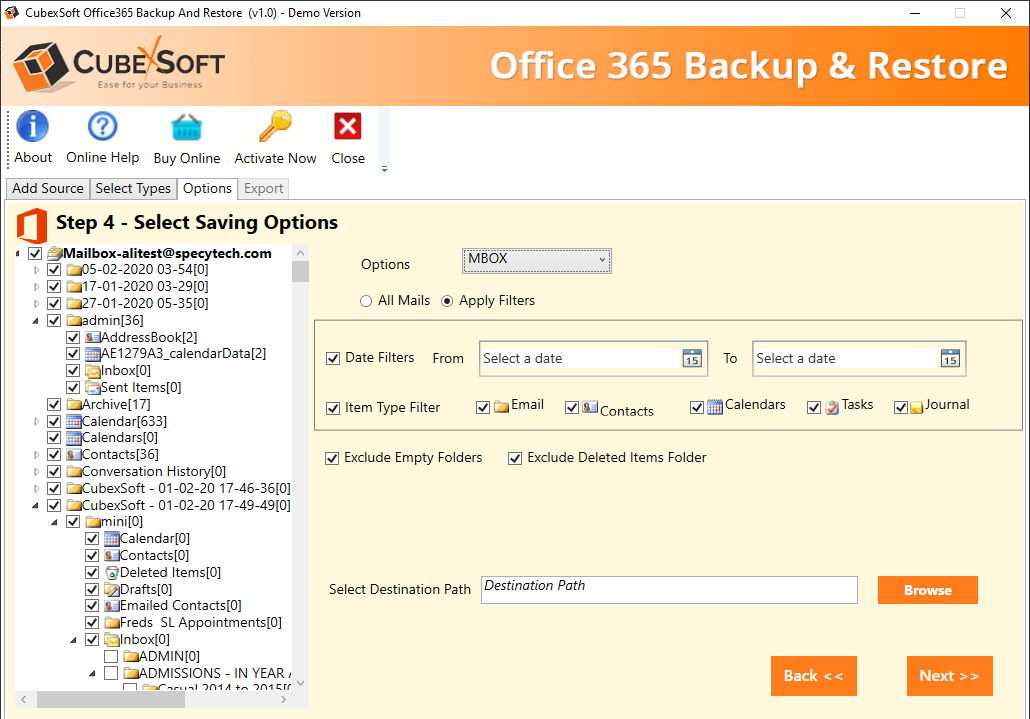Open Online Help question mark icon

[x=102, y=126]
